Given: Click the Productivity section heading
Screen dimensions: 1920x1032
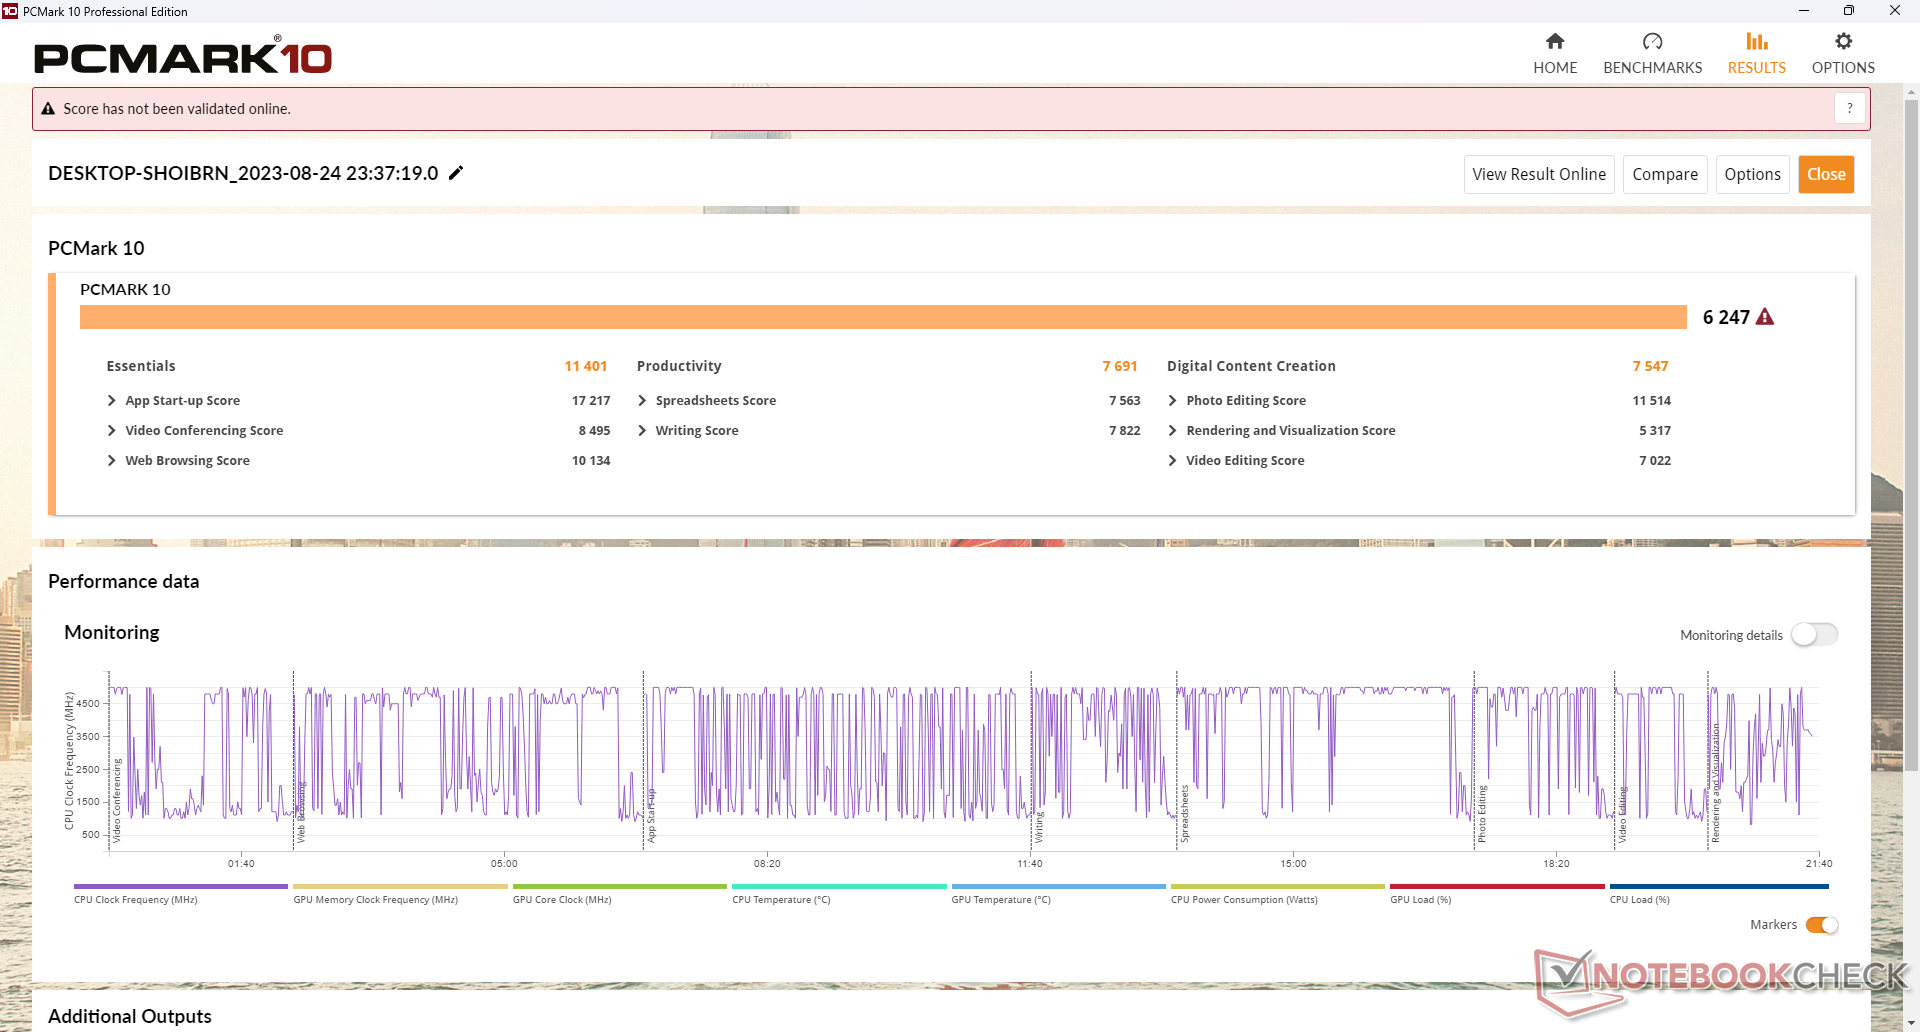Looking at the screenshot, I should [x=679, y=366].
